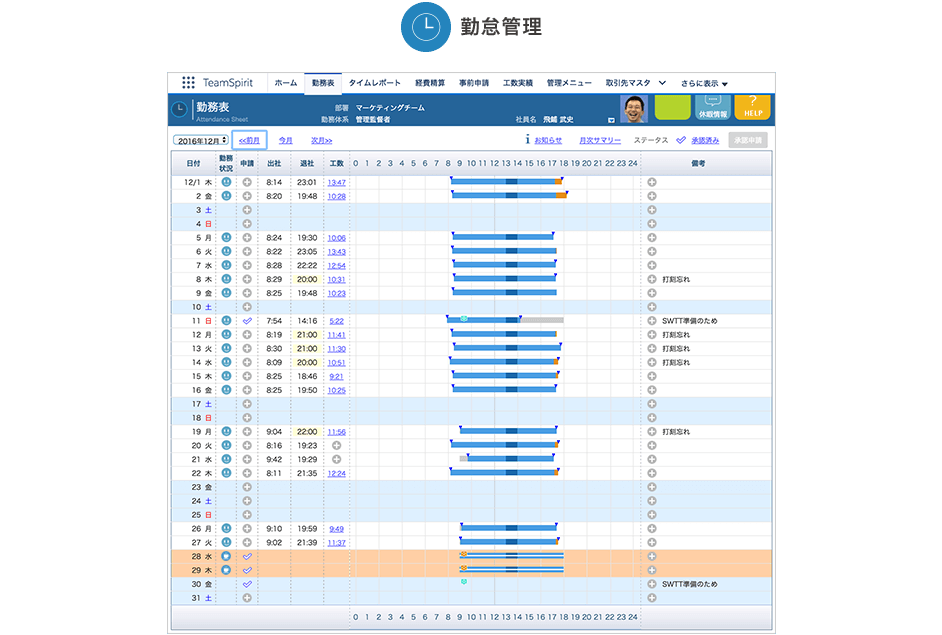Open the HELP icon button

click(x=752, y=108)
